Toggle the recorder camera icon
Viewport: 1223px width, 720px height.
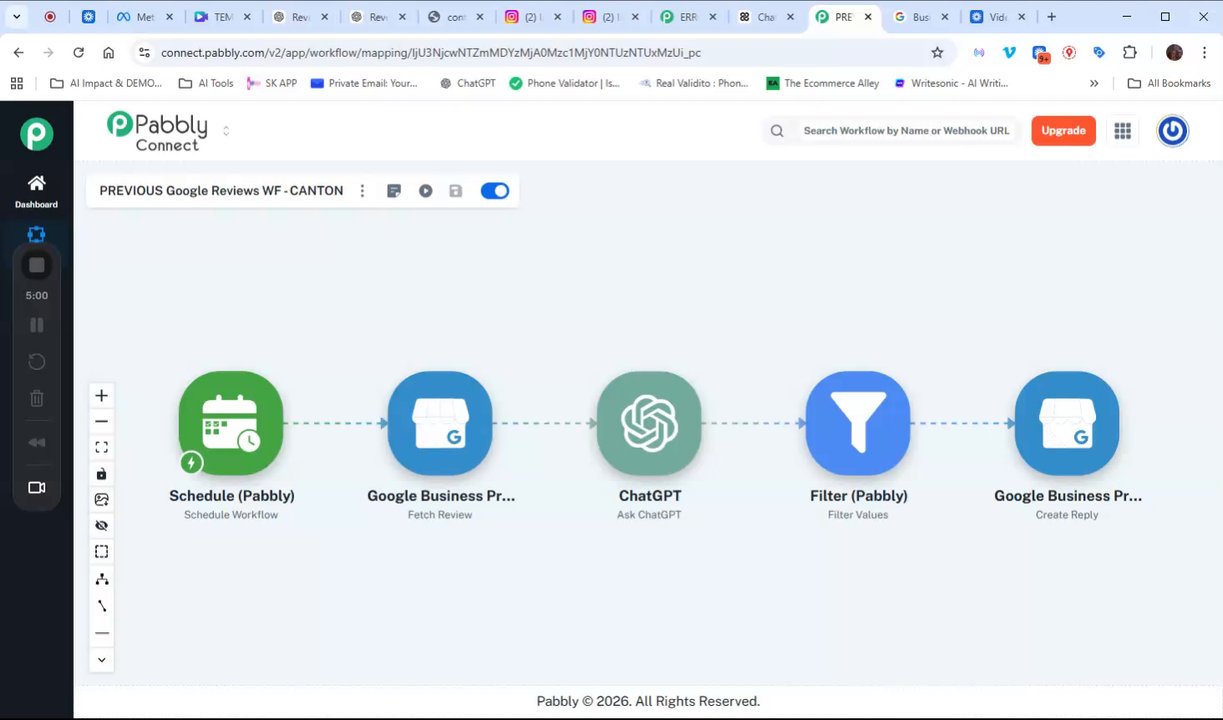click(x=37, y=488)
